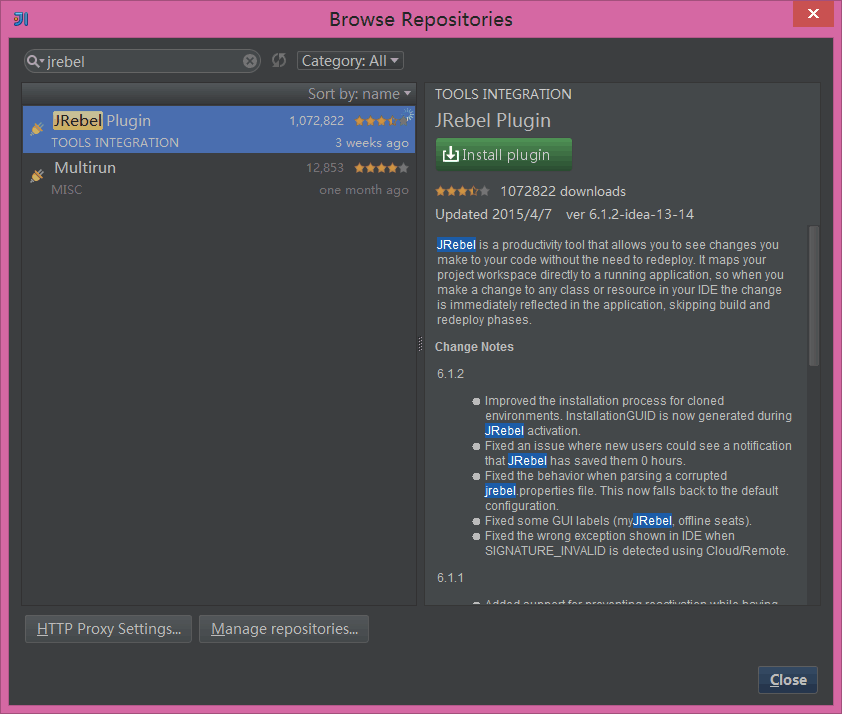842x714 pixels.
Task: Click the 'Browse Repositories' window title
Action: coord(421,19)
